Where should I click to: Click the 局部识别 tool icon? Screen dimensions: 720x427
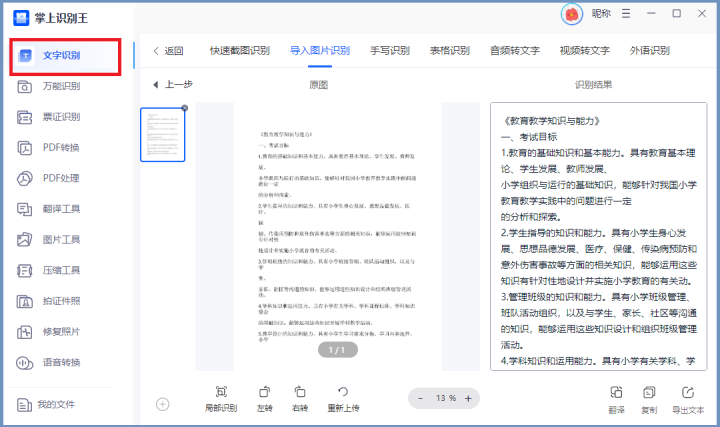click(x=221, y=392)
